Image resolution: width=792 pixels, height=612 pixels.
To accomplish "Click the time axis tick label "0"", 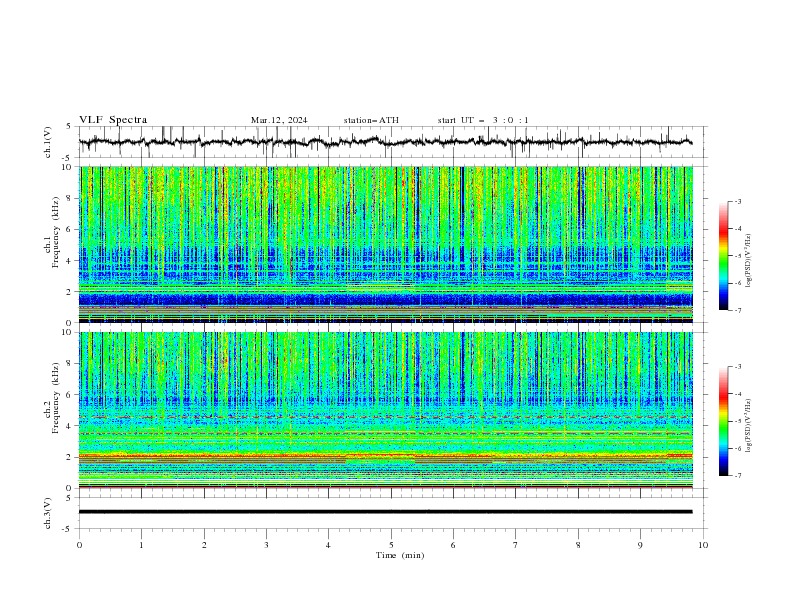I will [79, 545].
